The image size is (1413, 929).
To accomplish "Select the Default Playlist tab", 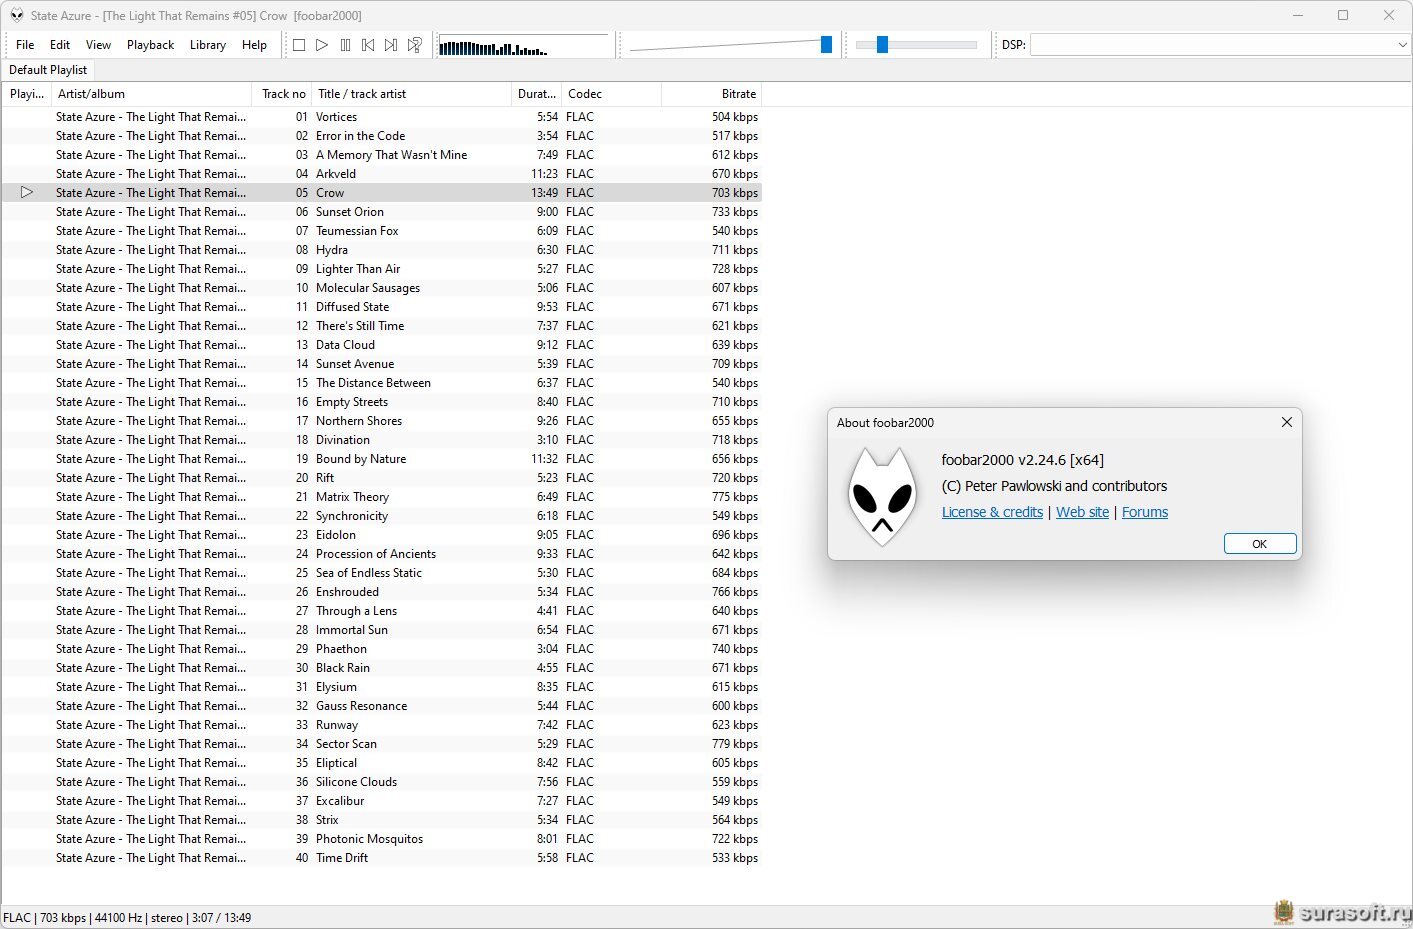I will (48, 70).
